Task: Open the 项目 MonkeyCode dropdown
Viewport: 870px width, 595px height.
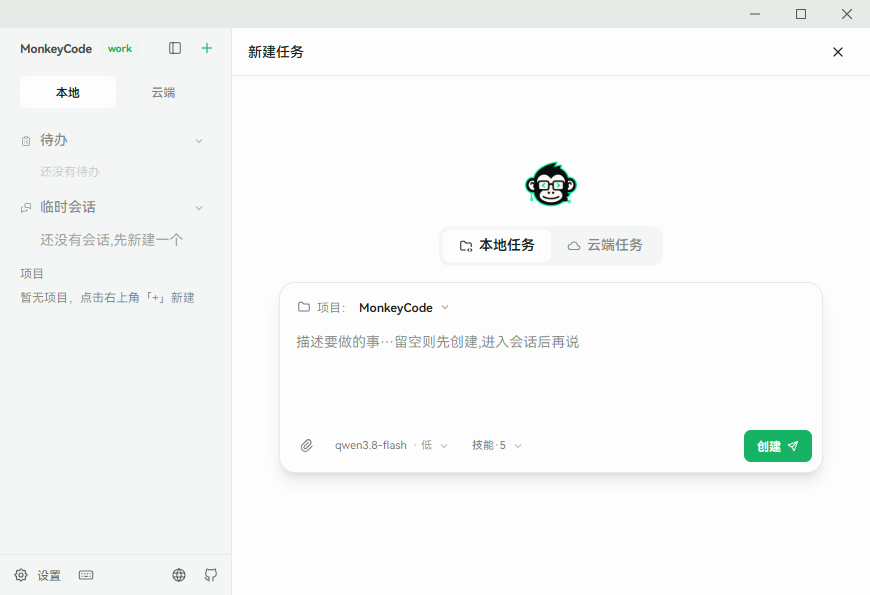Action: click(403, 307)
